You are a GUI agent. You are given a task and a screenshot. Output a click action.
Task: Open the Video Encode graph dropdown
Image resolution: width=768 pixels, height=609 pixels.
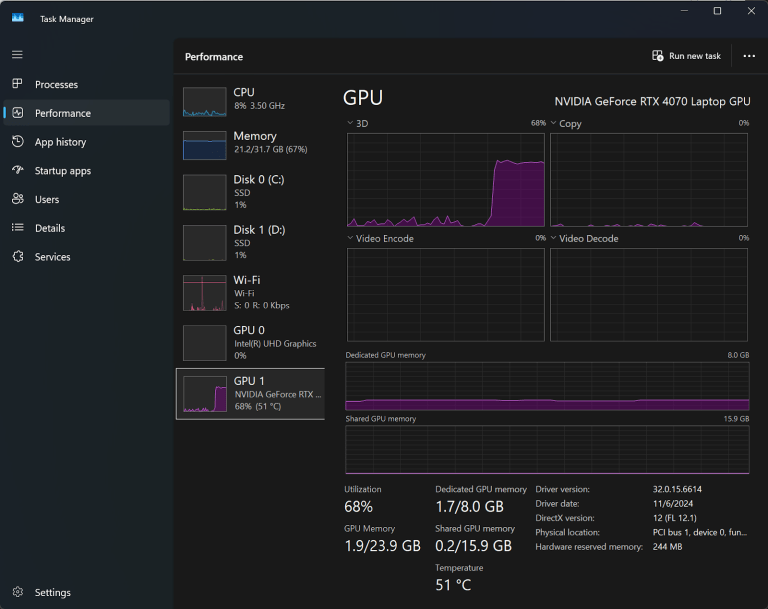pos(351,238)
